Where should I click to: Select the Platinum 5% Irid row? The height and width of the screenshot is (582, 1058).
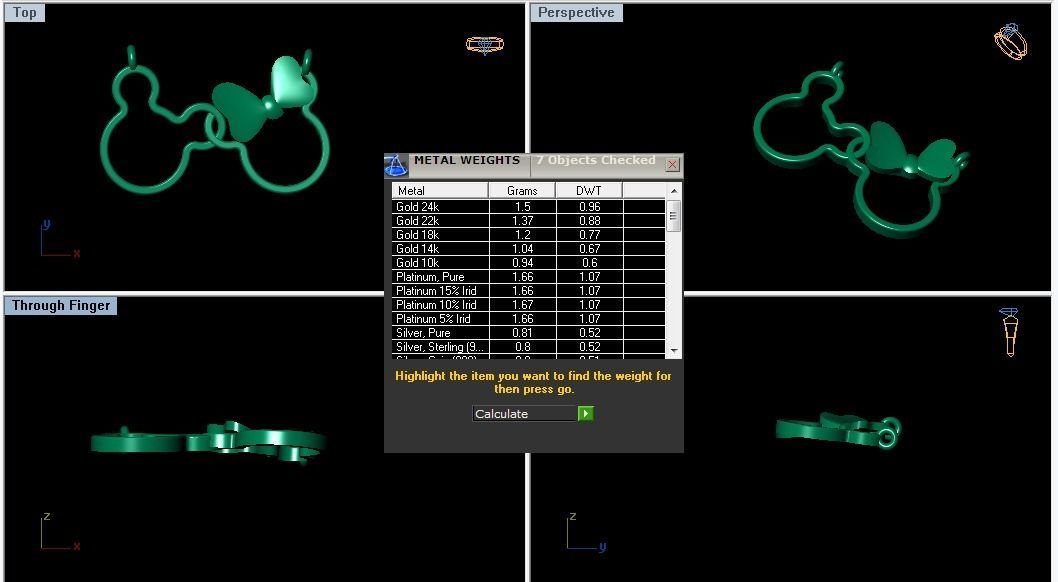coord(528,318)
